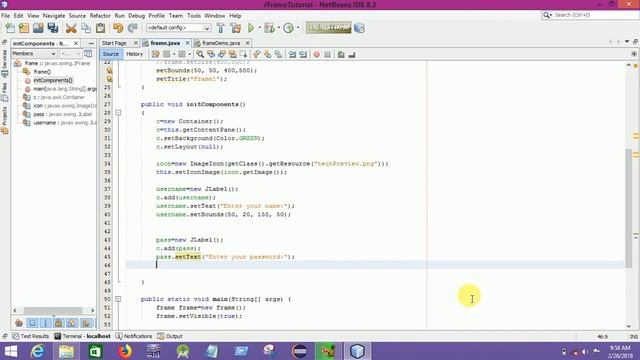Toggle the Show Inner Classes navigator filter
The width and height of the screenshot is (640, 360).
pos(72,323)
